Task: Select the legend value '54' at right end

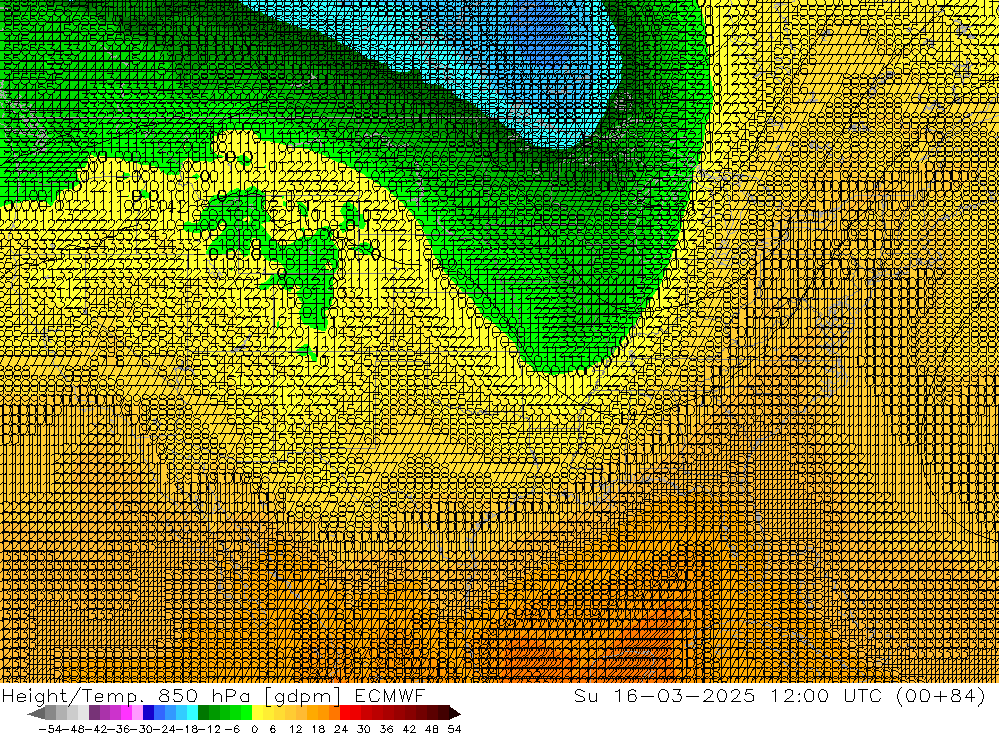Action: point(454,729)
